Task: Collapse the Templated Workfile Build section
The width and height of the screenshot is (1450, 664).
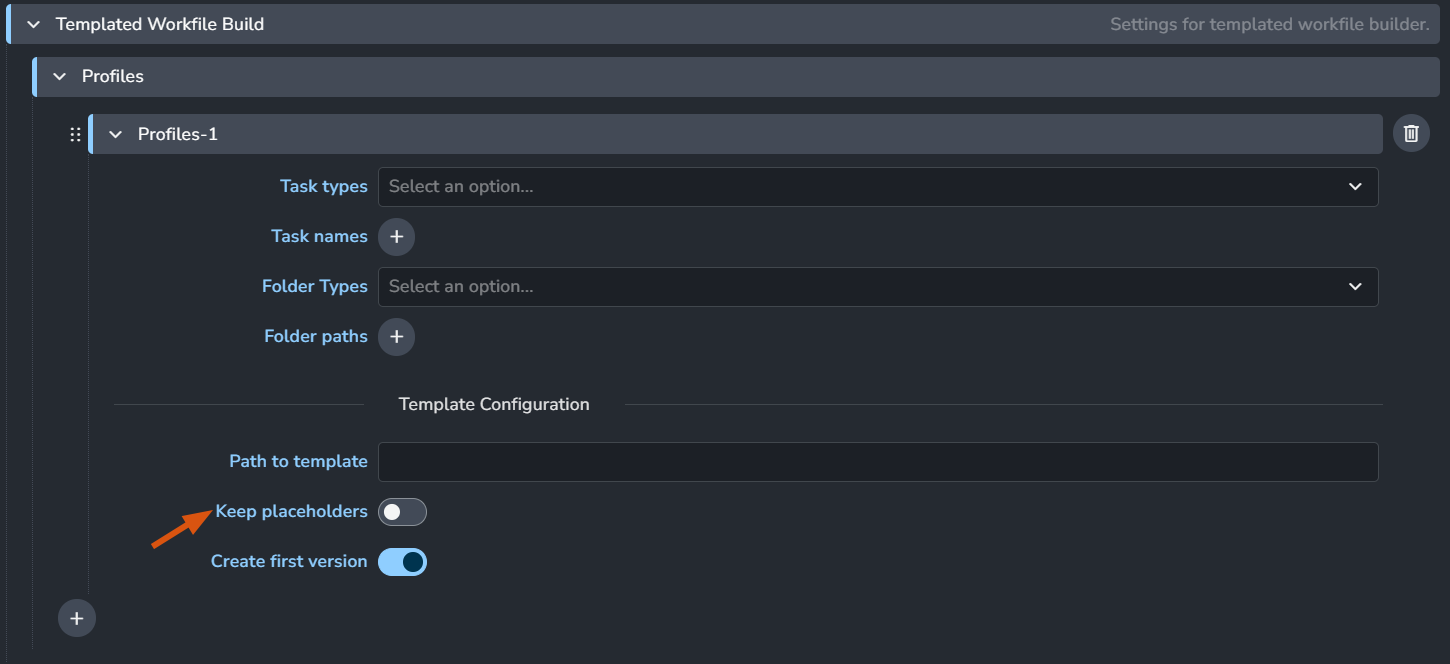Action: click(x=34, y=24)
